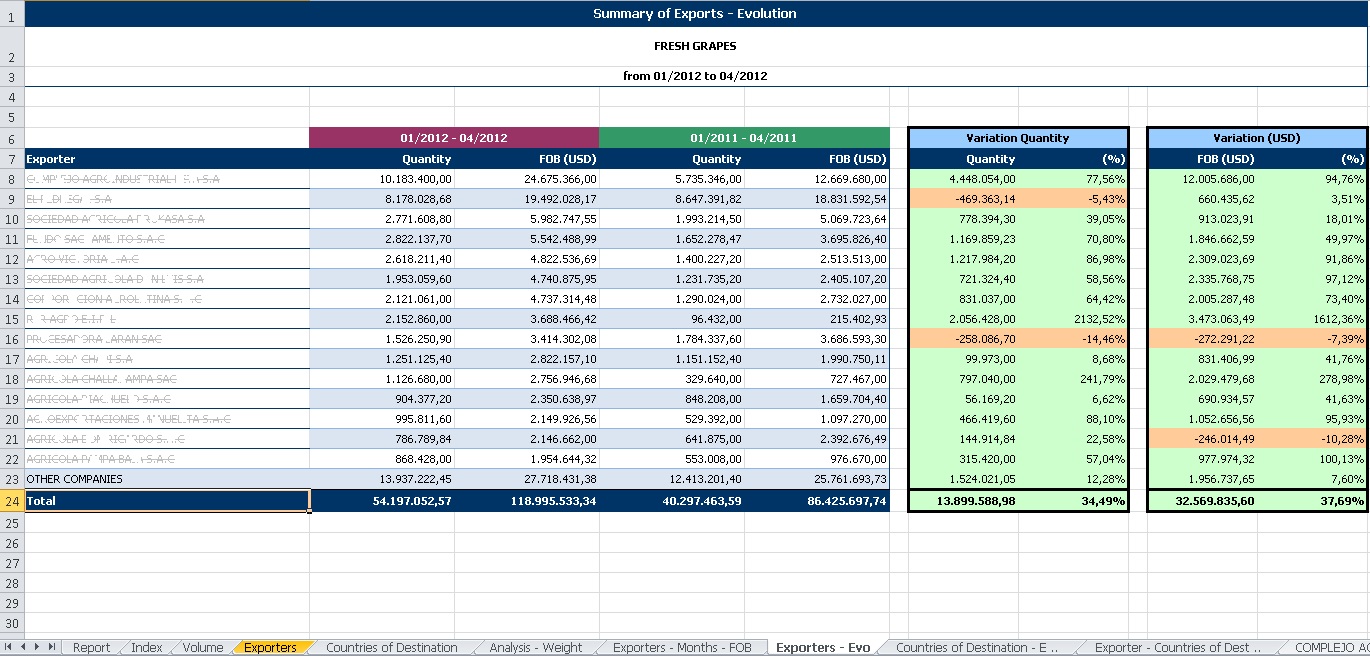Viewport: 1370px width, 656px height.
Task: Click the last-sheet navigation arrow
Action: point(51,647)
